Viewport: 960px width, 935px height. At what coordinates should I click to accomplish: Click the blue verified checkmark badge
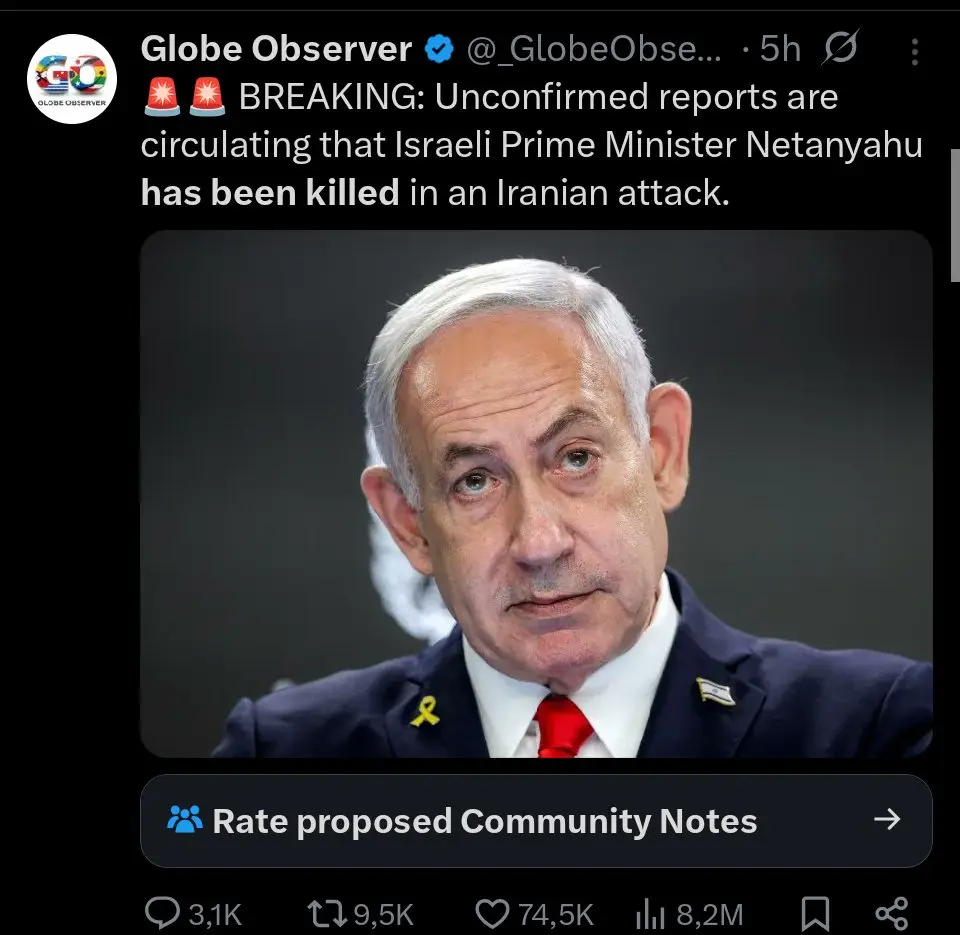(x=439, y=49)
